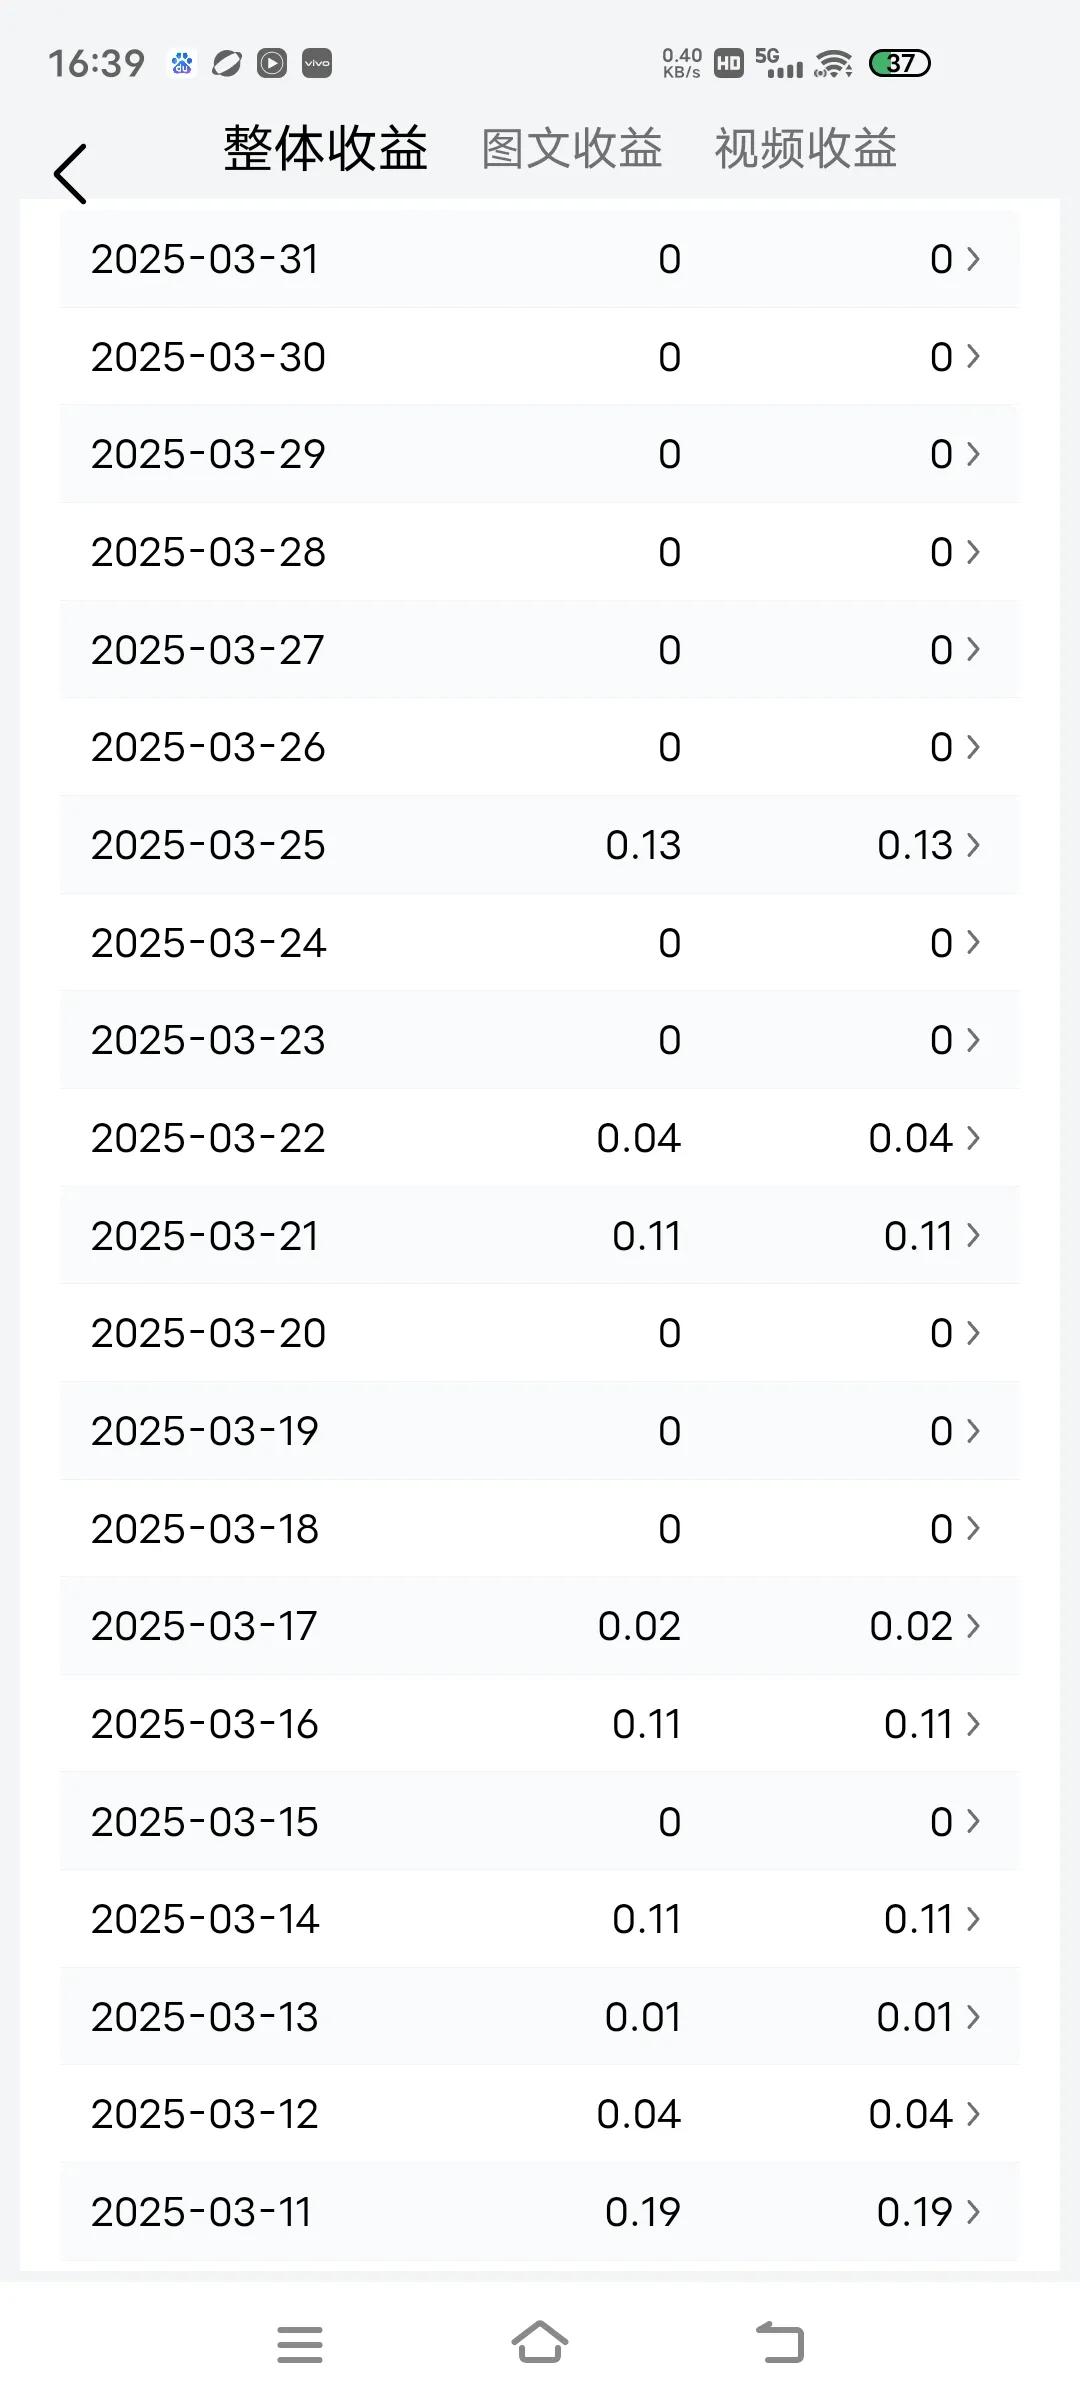
Task: Go to Android home screen icon
Action: coord(540,2342)
